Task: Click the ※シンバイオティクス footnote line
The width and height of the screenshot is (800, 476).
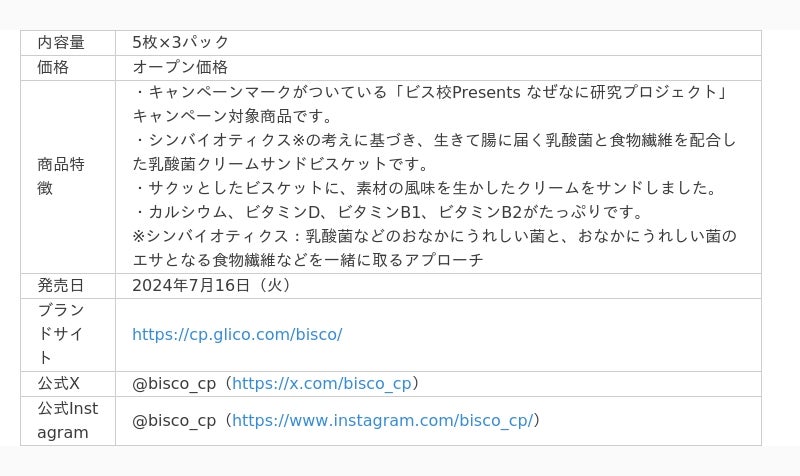Action: [x=434, y=236]
